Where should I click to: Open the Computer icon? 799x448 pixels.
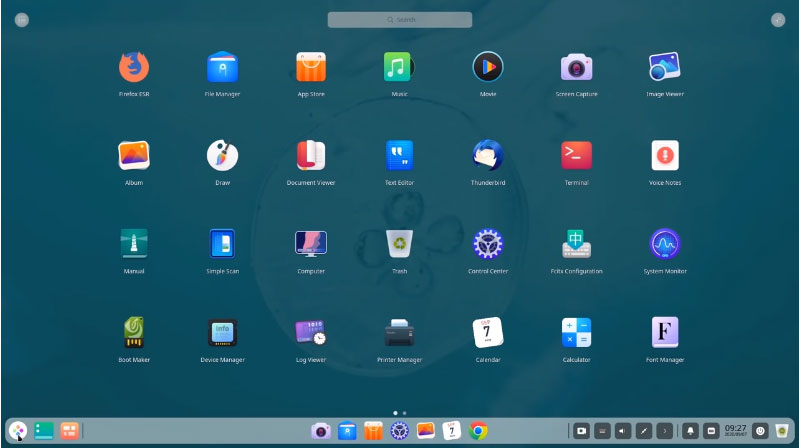pos(311,244)
